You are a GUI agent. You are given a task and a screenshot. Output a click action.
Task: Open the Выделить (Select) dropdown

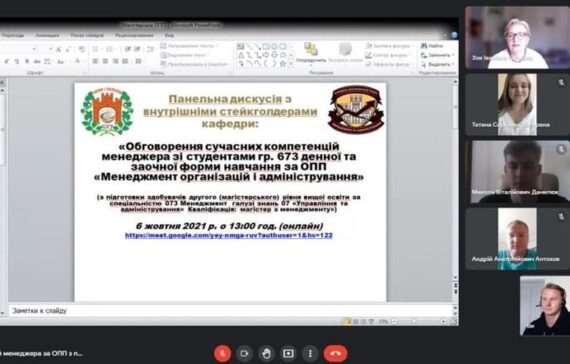(438, 64)
